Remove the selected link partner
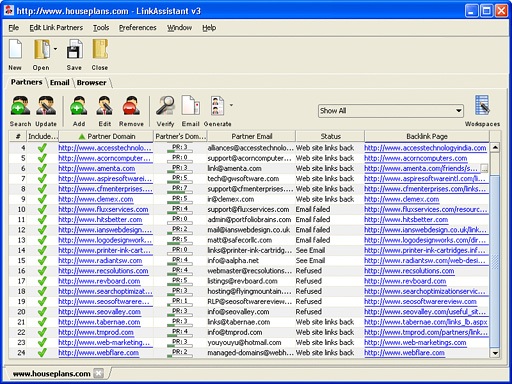This screenshot has height=384, width=512. tap(131, 111)
